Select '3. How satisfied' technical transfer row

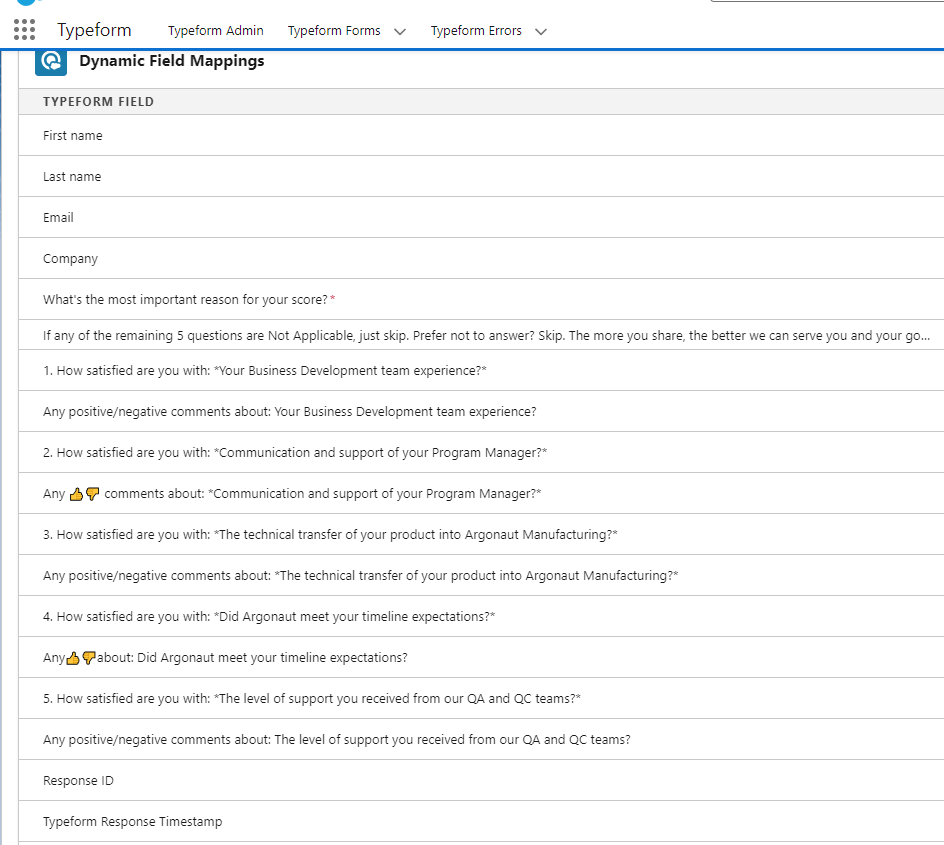pyautogui.click(x=481, y=534)
